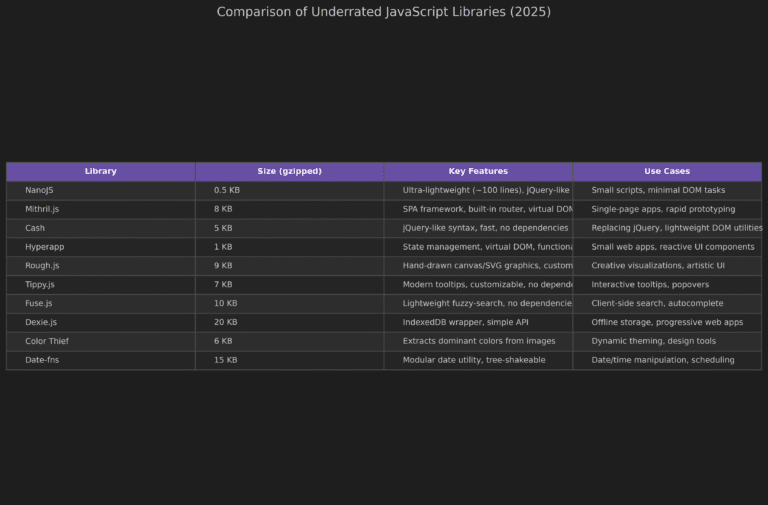Select the Dexie.js library cell

(101, 322)
